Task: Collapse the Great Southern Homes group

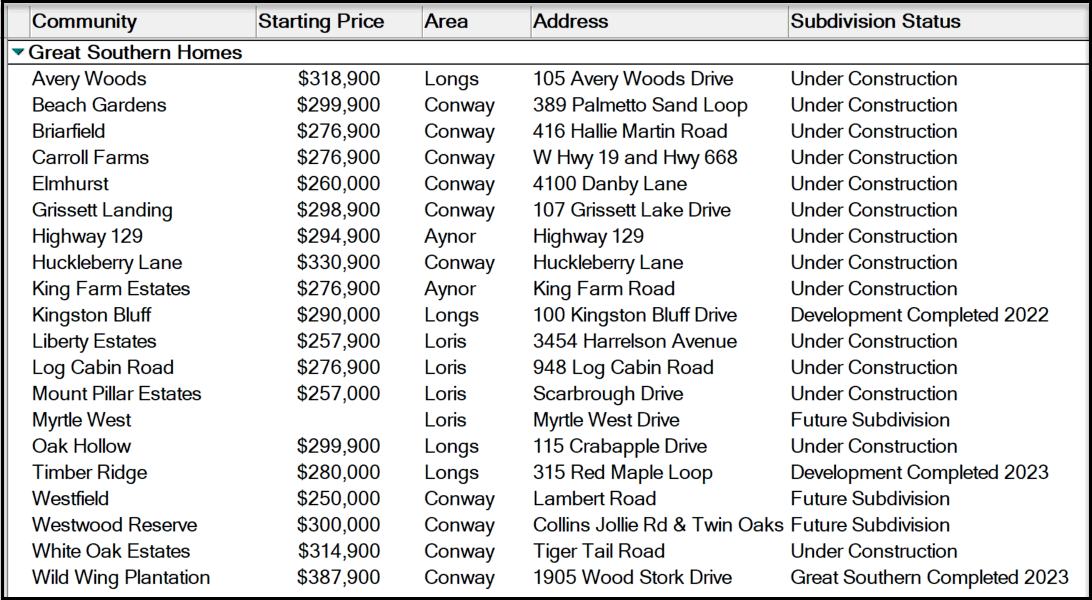Action: (x=19, y=53)
